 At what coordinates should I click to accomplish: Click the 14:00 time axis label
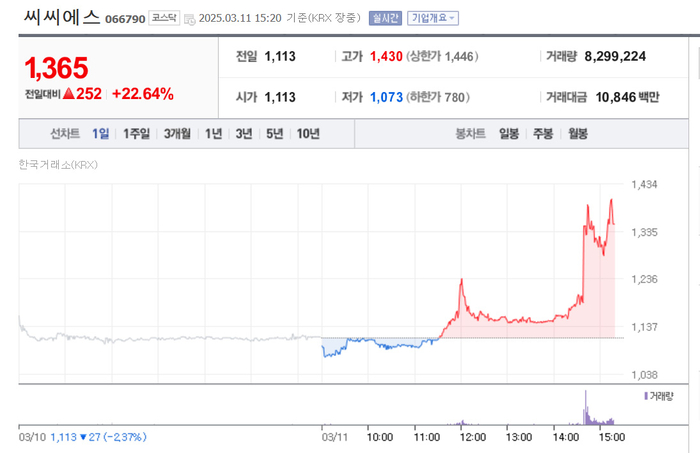[566, 437]
